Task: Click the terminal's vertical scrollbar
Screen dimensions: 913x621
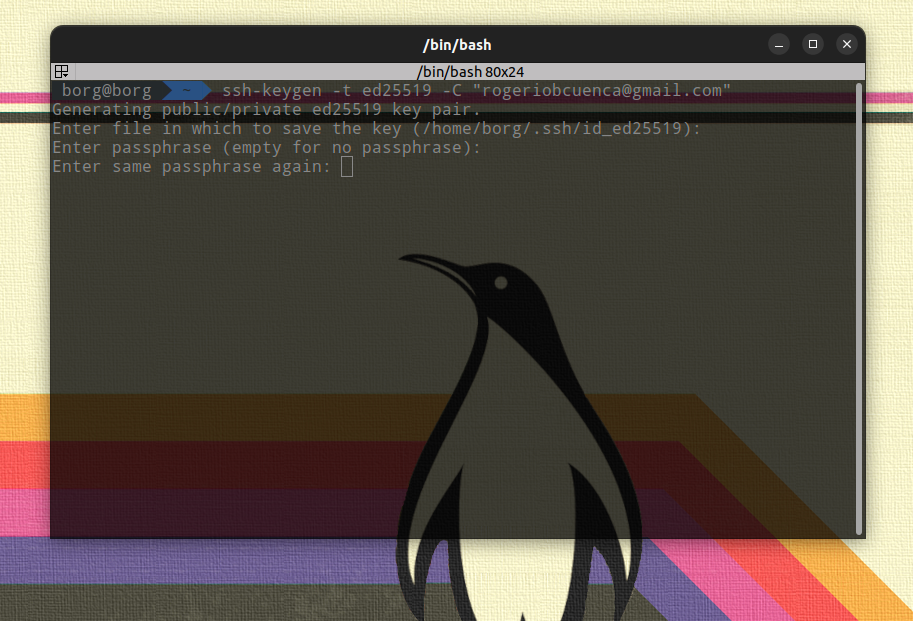Action: [x=858, y=300]
